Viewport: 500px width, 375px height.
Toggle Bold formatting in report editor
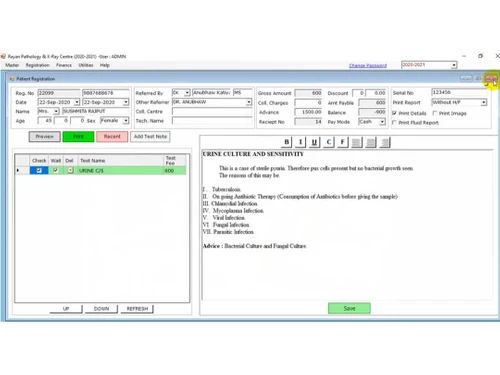pos(286,142)
